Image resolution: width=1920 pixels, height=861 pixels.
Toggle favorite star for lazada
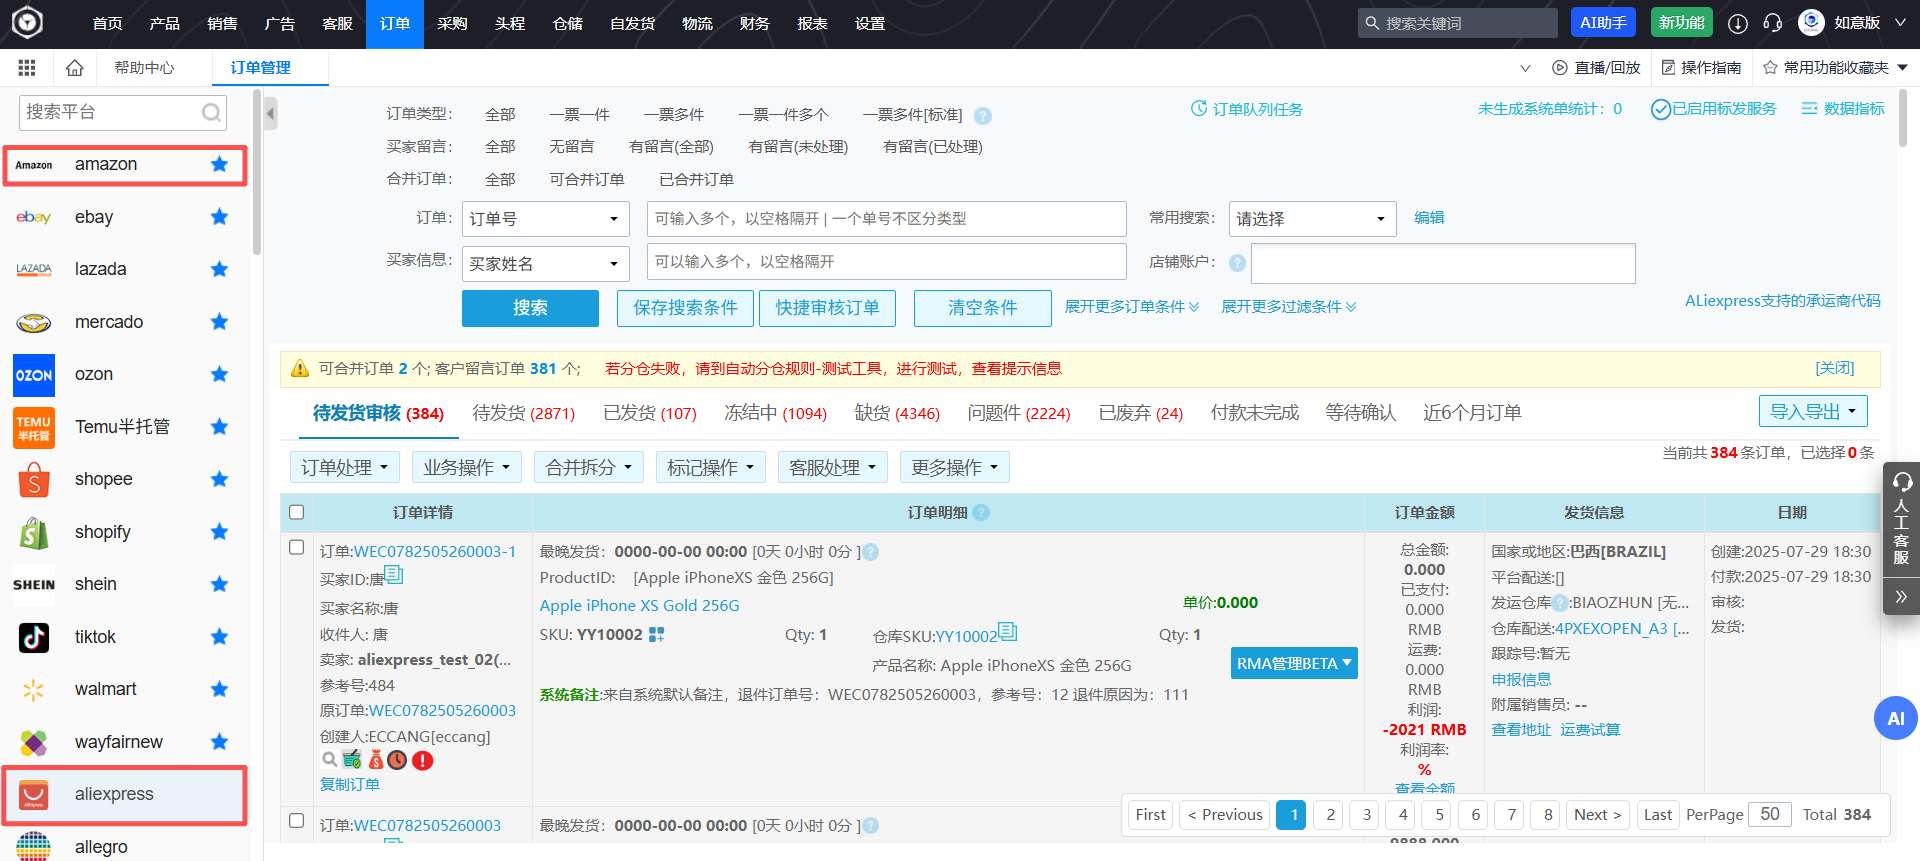[220, 269]
